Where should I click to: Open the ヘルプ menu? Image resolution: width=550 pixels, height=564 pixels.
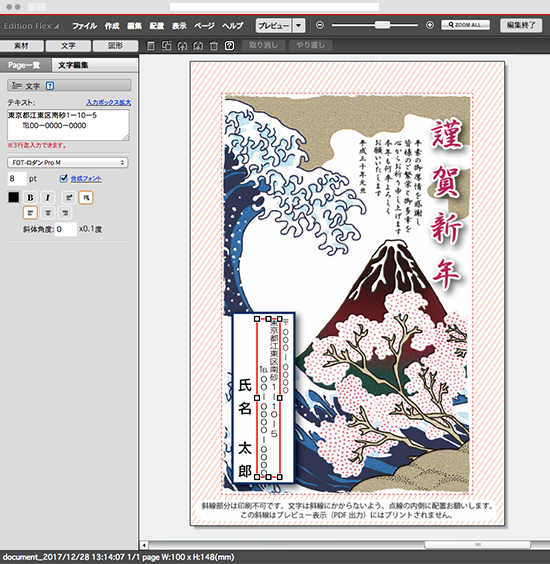232,26
